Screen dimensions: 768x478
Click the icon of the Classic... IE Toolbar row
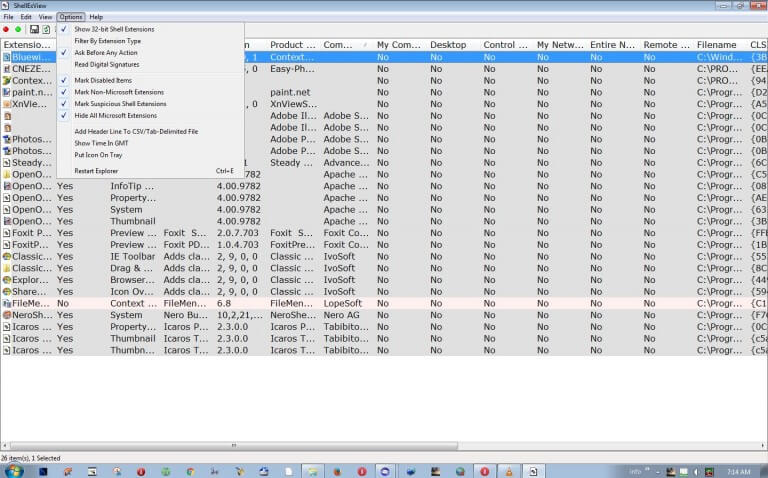[x=7, y=257]
